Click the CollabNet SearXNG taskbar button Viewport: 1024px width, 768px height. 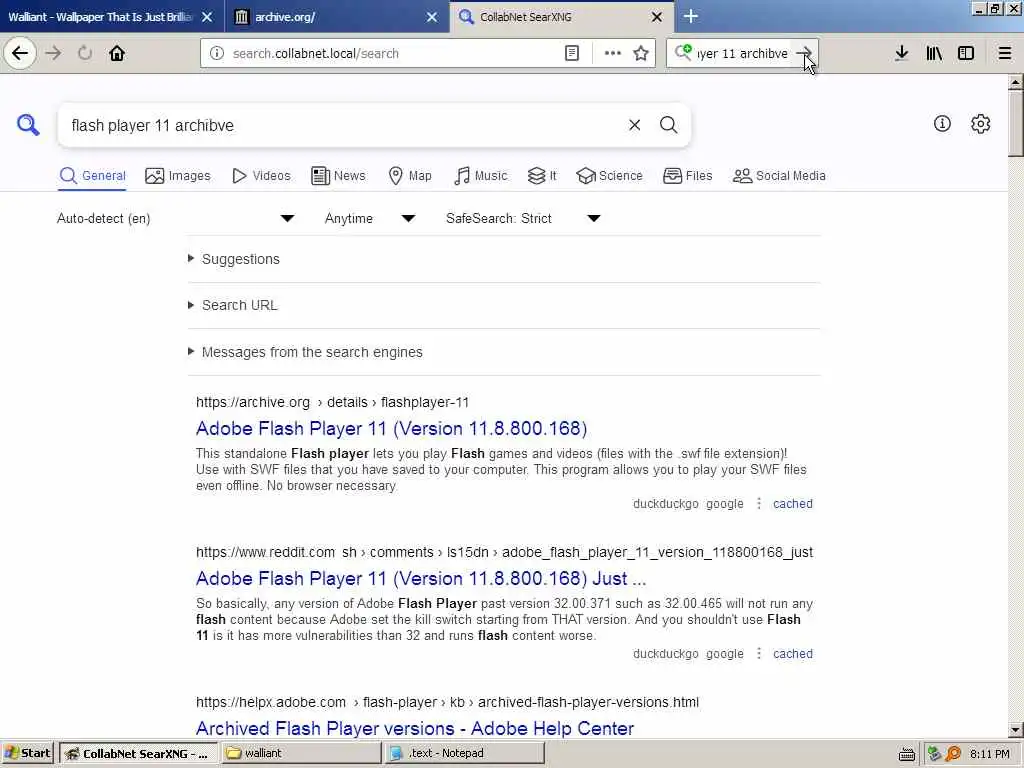(x=138, y=754)
